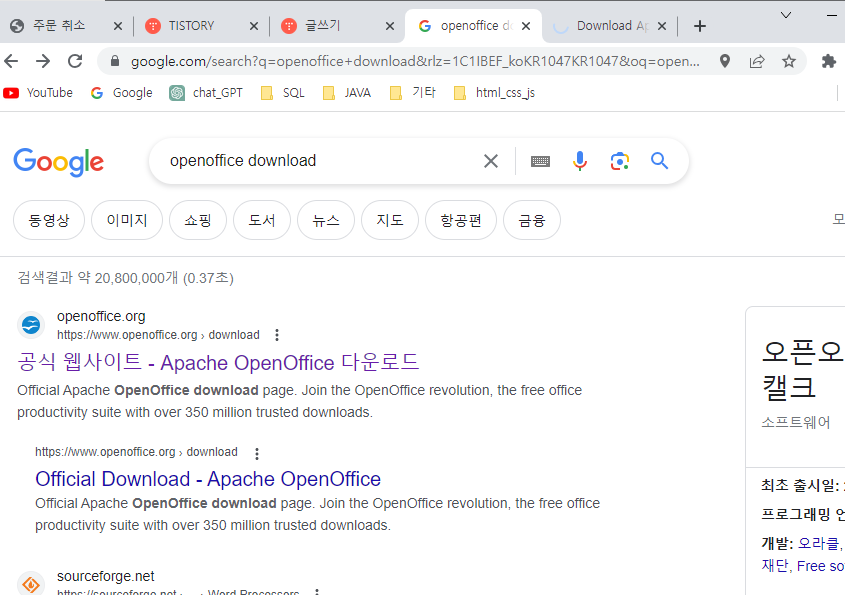Open 공식 웹사이트 - Apache OpenOffice 다운로드 result
Image resolution: width=845 pixels, height=595 pixels.
[218, 362]
